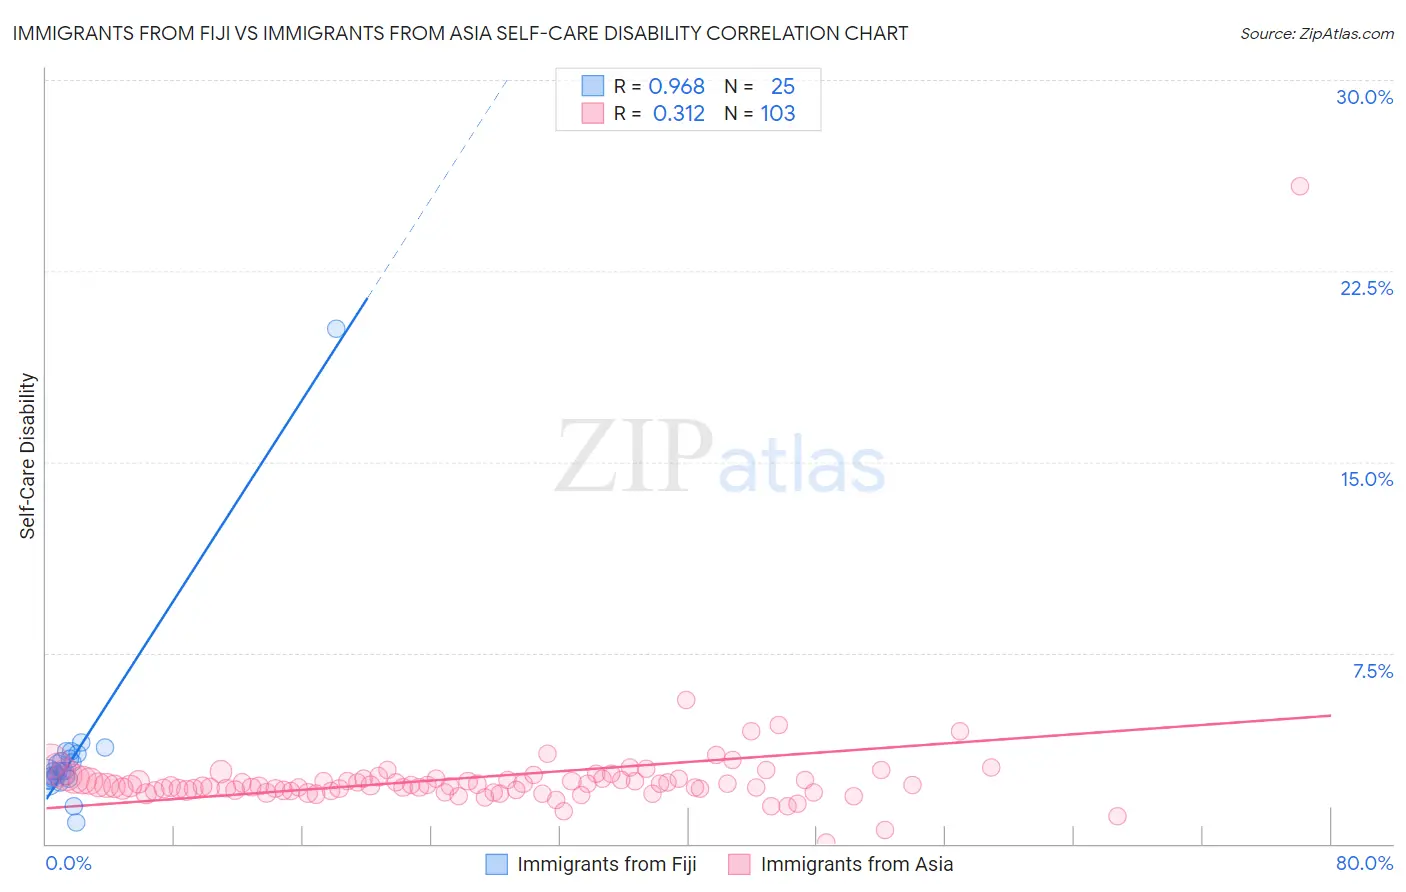1406x892 pixels.
Task: Click the pink outlier point near 25%
Action: [x=1300, y=186]
